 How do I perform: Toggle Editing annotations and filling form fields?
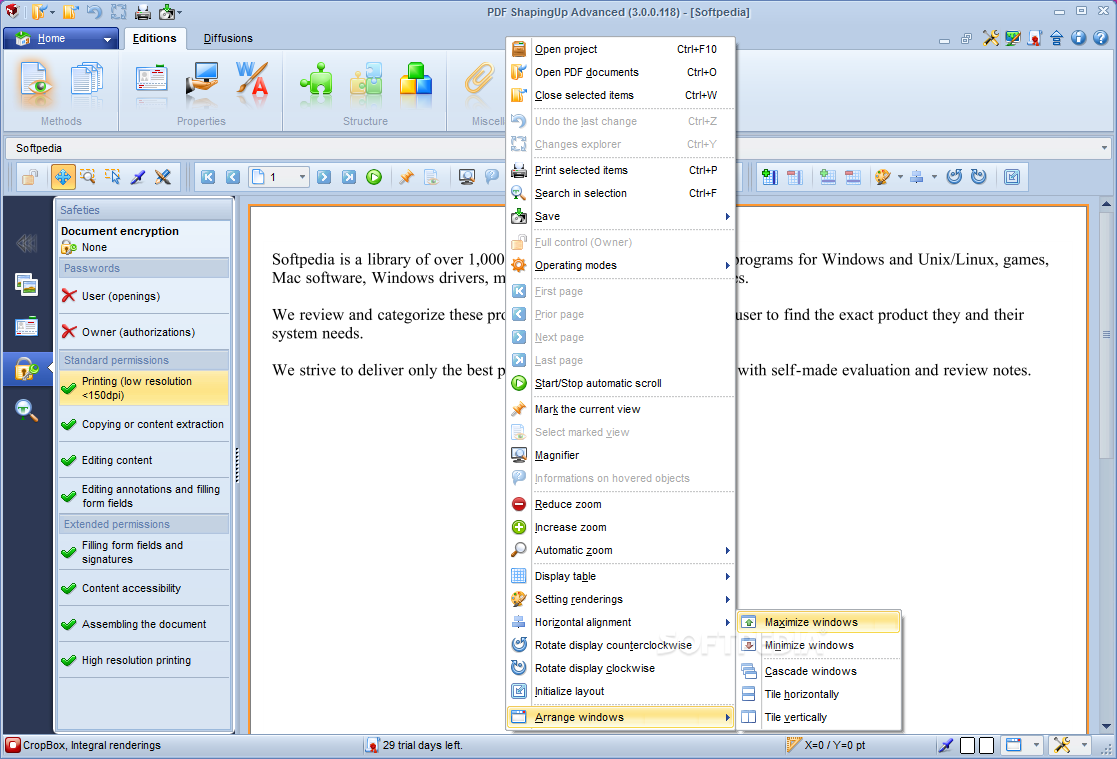(x=144, y=496)
